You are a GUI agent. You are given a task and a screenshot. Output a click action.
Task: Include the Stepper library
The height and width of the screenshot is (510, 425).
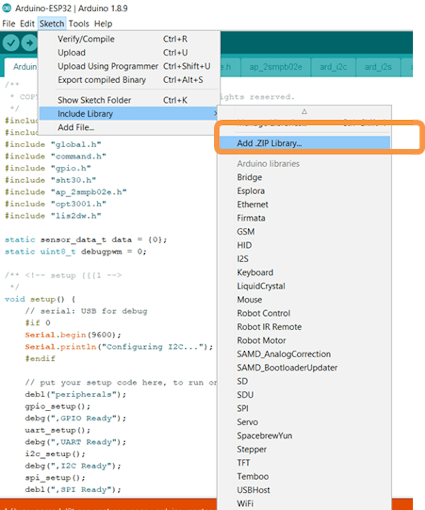(305, 449)
